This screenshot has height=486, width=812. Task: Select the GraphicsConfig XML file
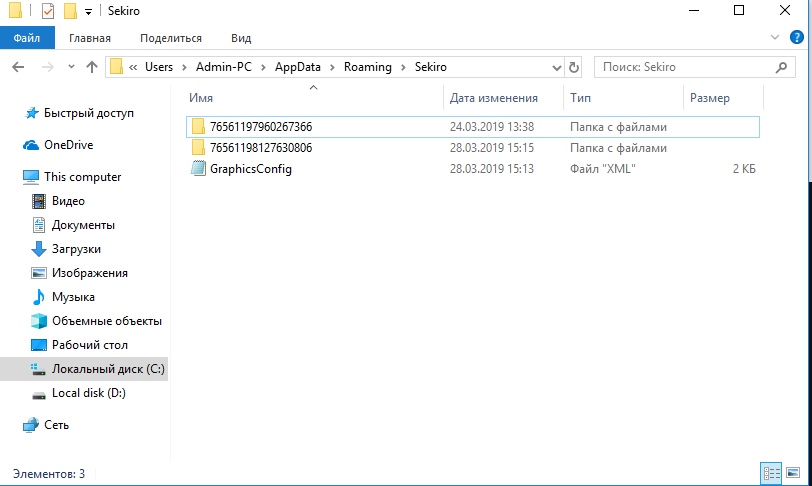point(473,169)
